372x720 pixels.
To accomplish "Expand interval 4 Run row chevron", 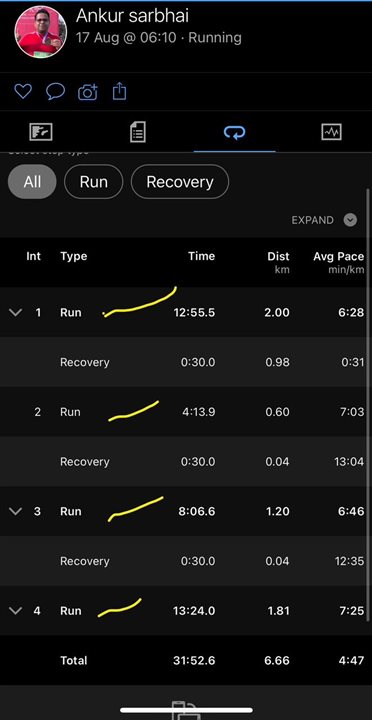I will point(16,611).
